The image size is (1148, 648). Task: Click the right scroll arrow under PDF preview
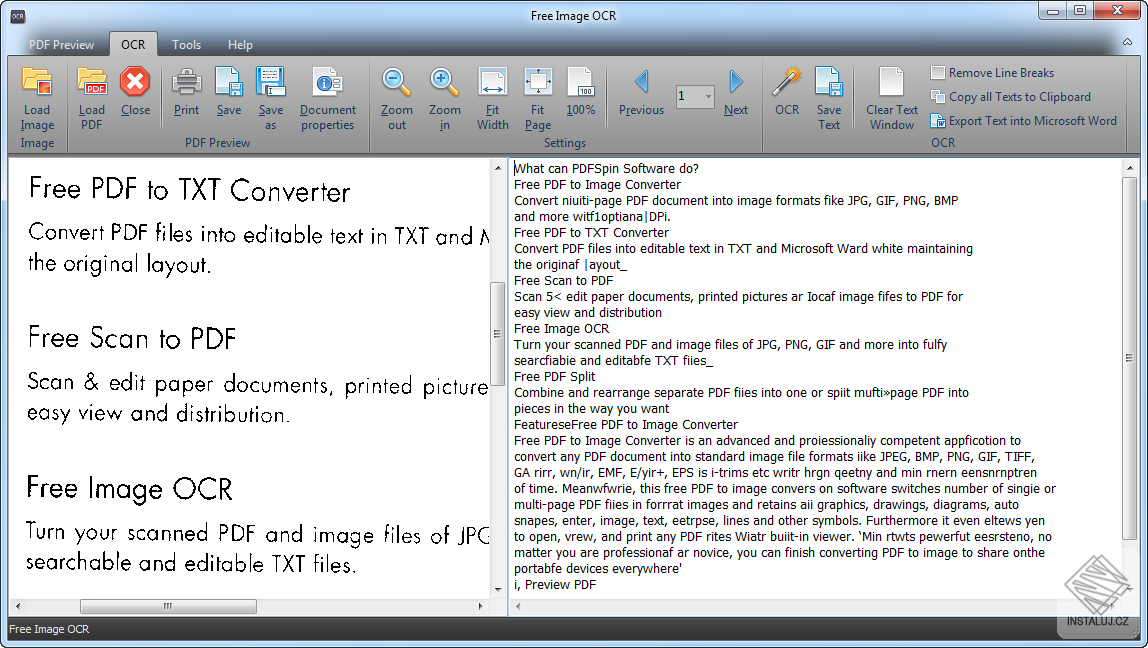coord(481,606)
